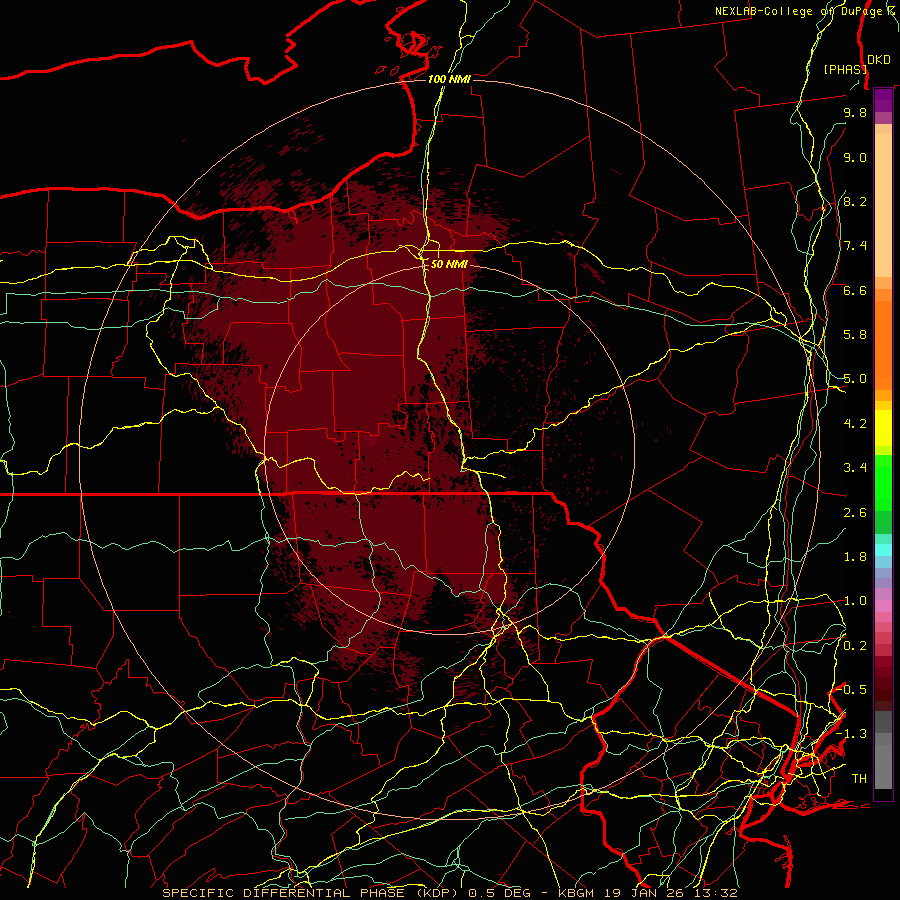Click the 1.0 scale value label
The height and width of the screenshot is (900, 900).
click(855, 601)
